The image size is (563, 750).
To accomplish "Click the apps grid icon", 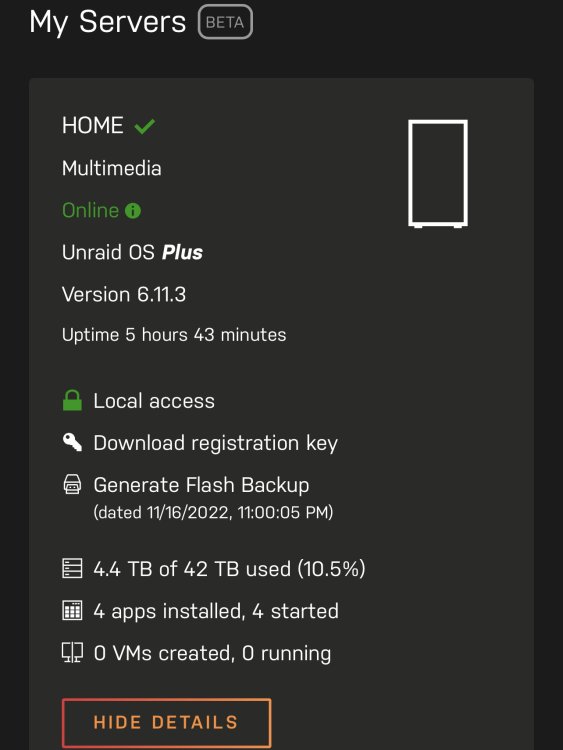I will tap(72, 610).
